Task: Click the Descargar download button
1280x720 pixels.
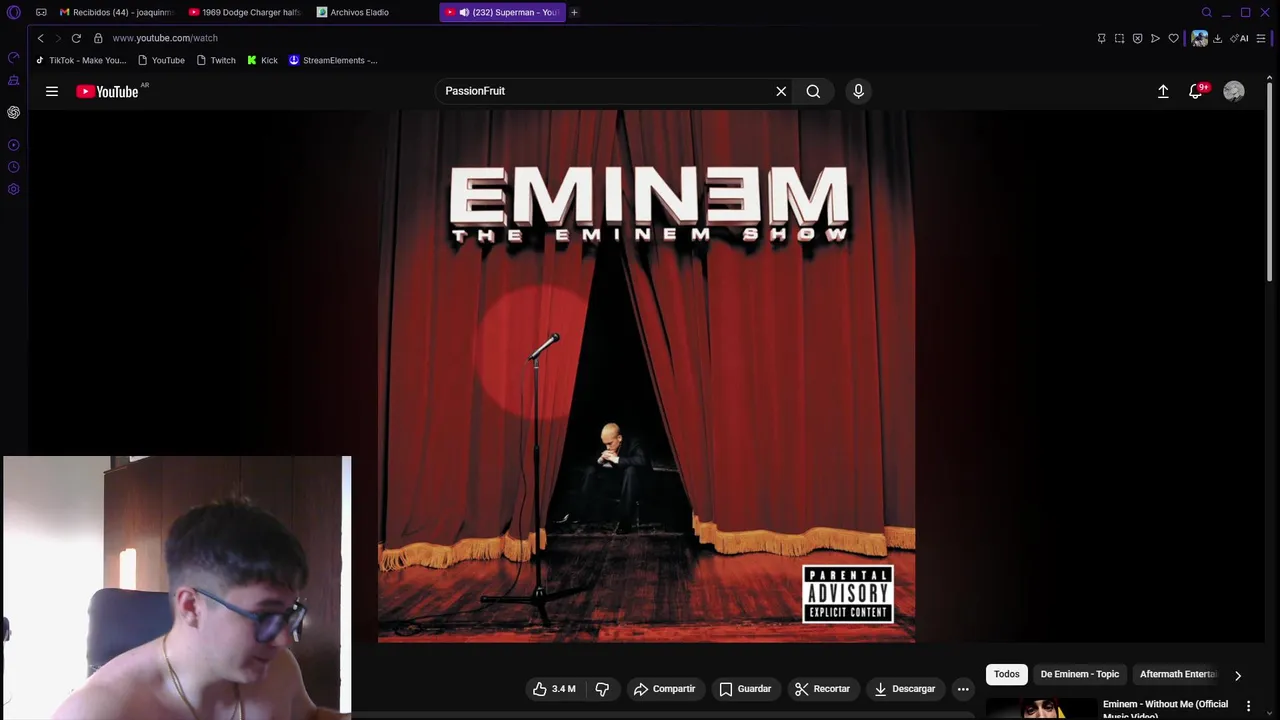Action: 904,689
